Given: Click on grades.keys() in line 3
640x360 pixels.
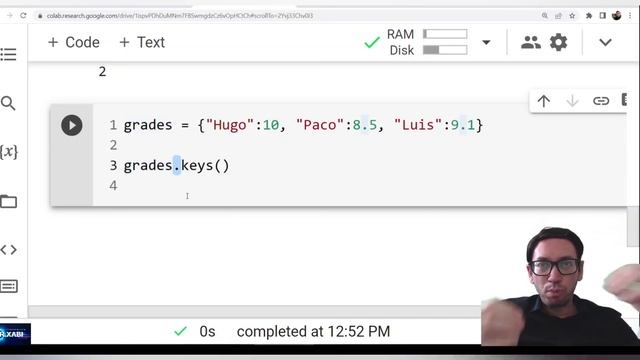Looking at the screenshot, I should pos(177,165).
